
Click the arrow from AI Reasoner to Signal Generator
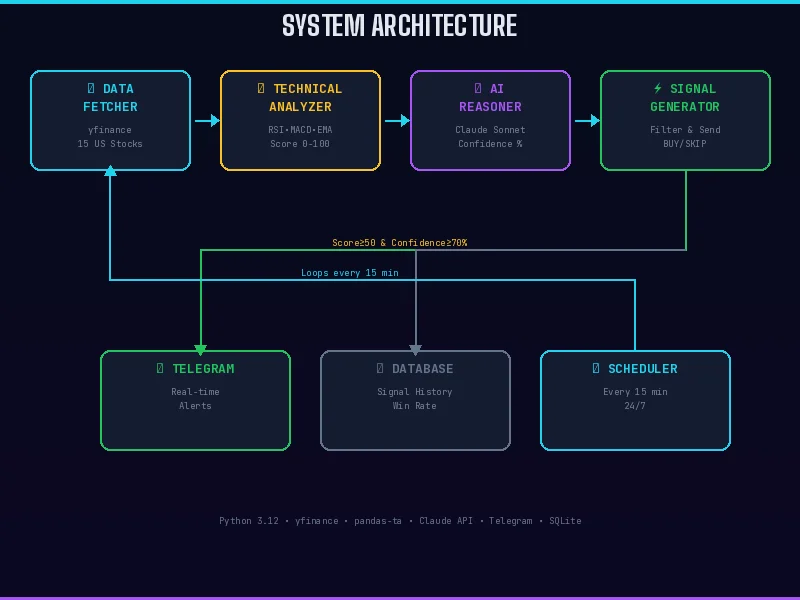pyautogui.click(x=587, y=121)
